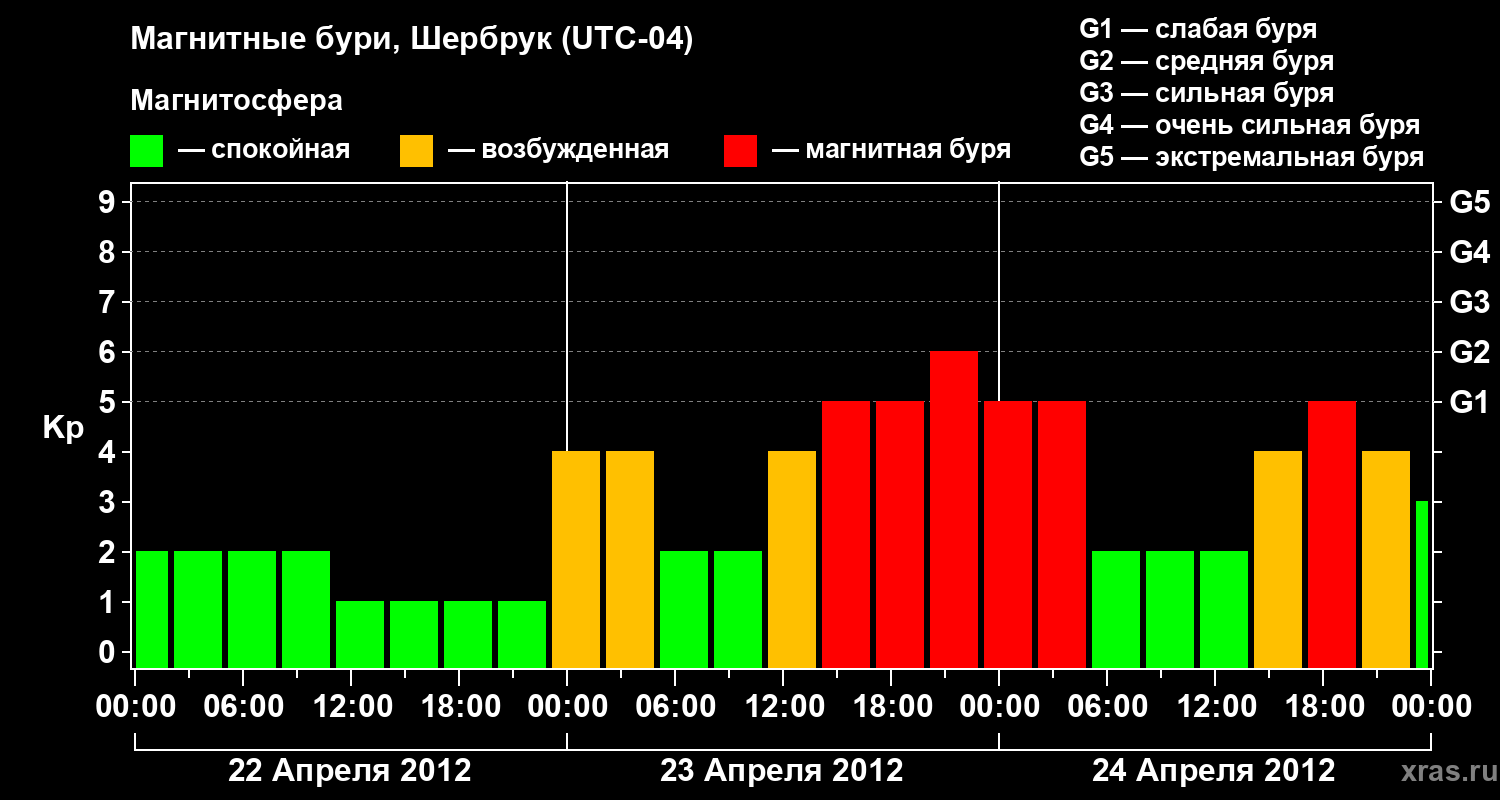1500x800 pixels.
Task: Click the red 'магнитная буря' legend swatch
Action: (740, 151)
